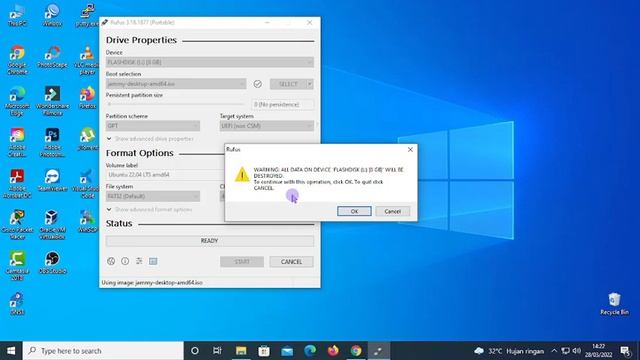Open Microsoft Store from taskbar
The height and width of the screenshot is (360, 640).
(x=264, y=351)
